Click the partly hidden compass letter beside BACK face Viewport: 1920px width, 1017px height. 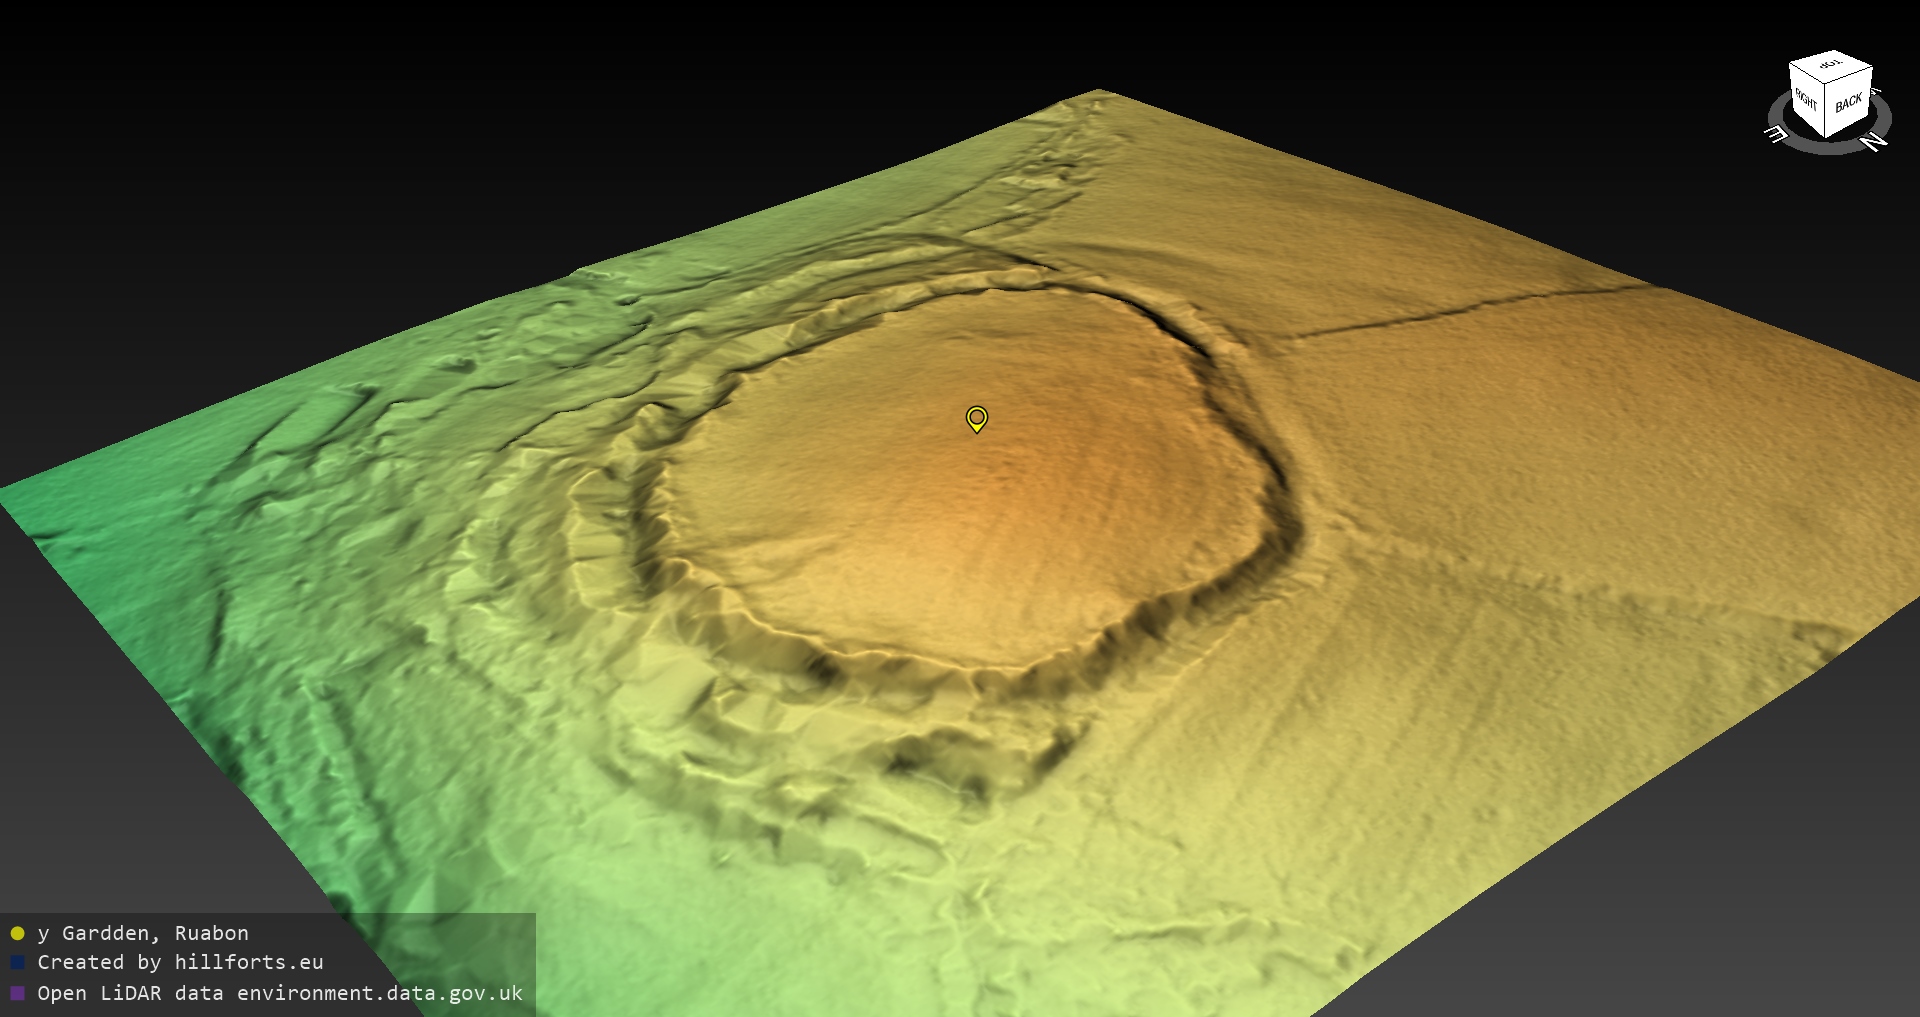pos(1876,91)
